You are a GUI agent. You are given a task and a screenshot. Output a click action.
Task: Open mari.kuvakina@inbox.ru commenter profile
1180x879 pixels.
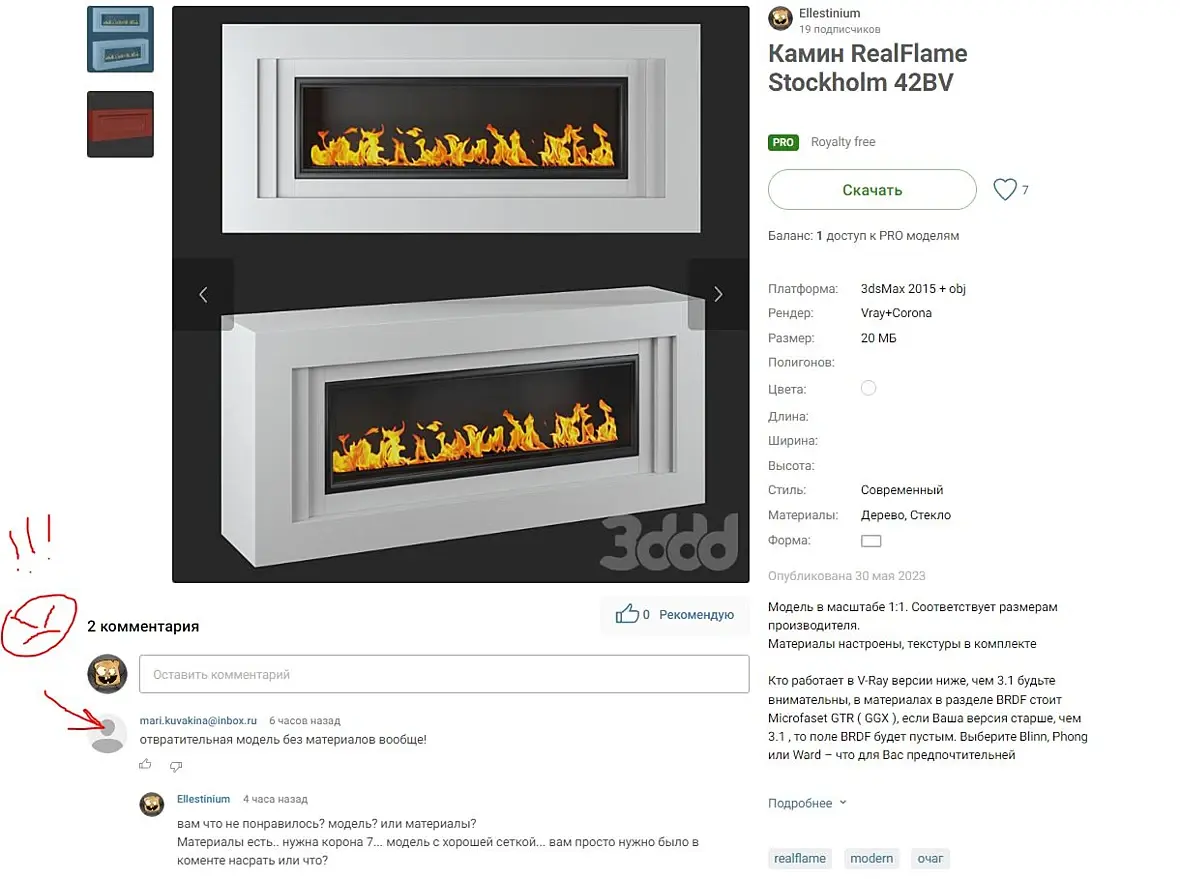[198, 720]
